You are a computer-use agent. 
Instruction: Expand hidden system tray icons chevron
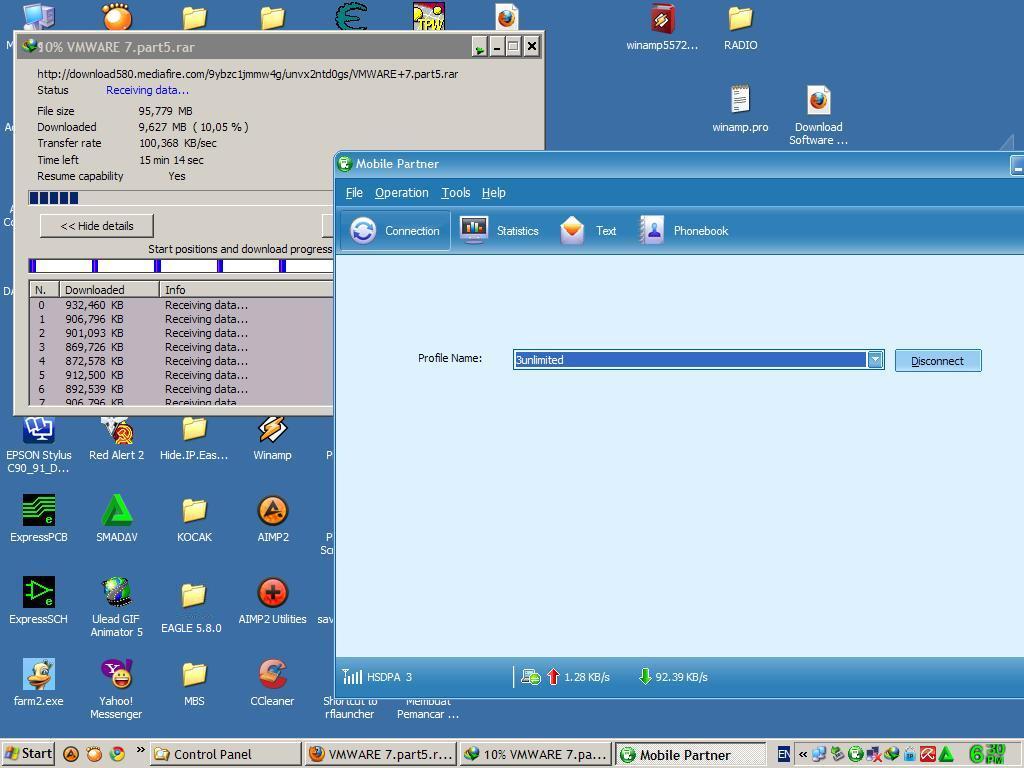[x=803, y=754]
